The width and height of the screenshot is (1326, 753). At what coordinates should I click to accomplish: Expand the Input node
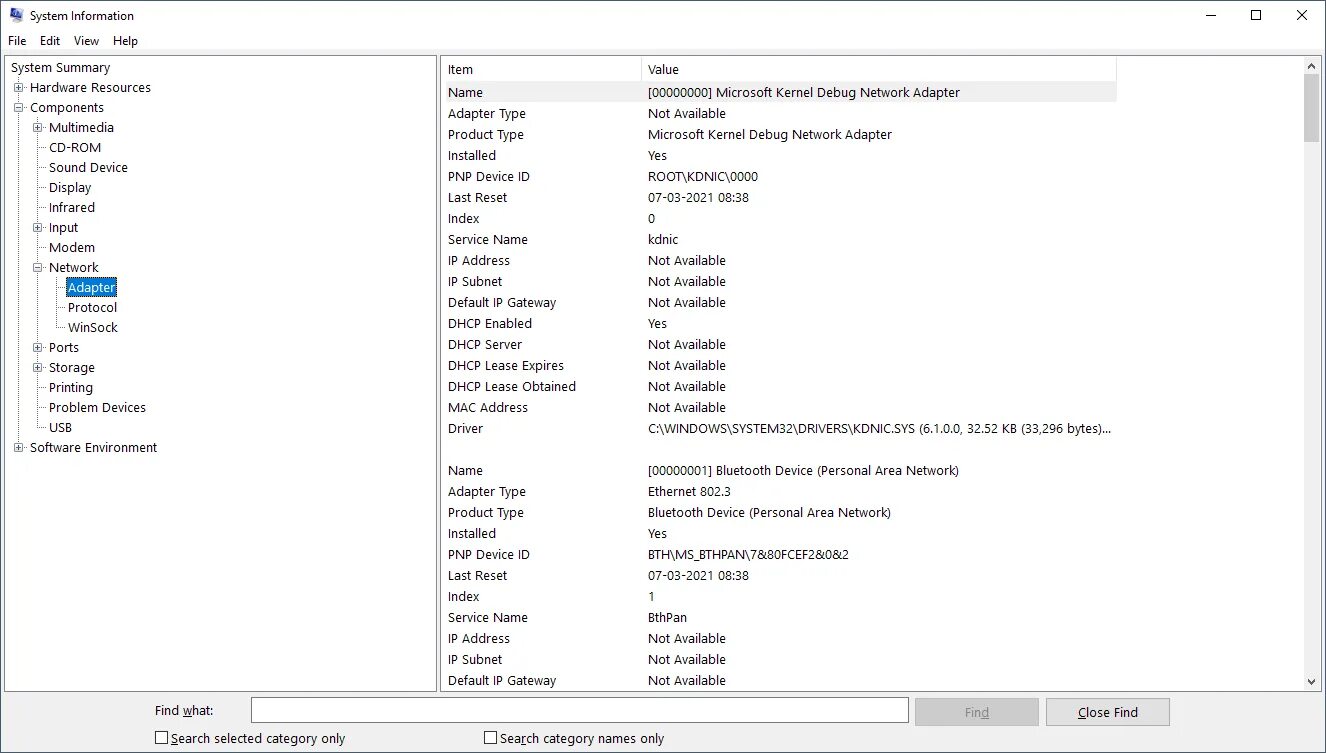point(38,228)
